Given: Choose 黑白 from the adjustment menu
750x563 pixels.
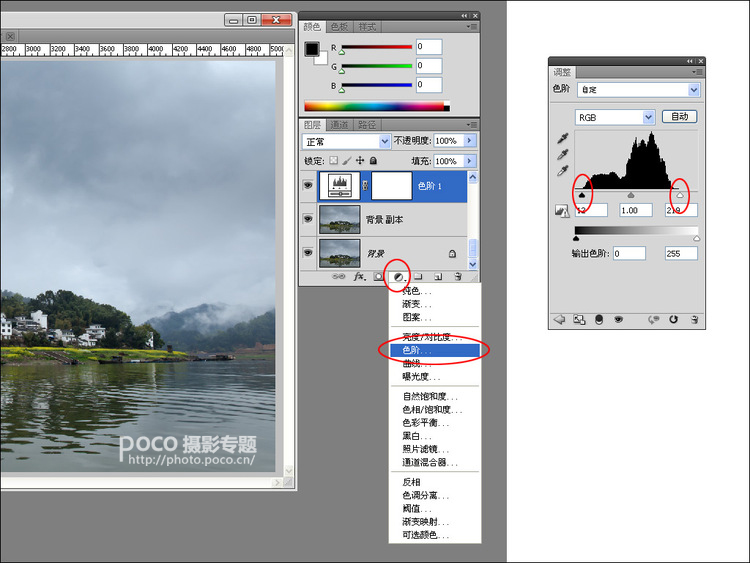Looking at the screenshot, I should 435,436.
